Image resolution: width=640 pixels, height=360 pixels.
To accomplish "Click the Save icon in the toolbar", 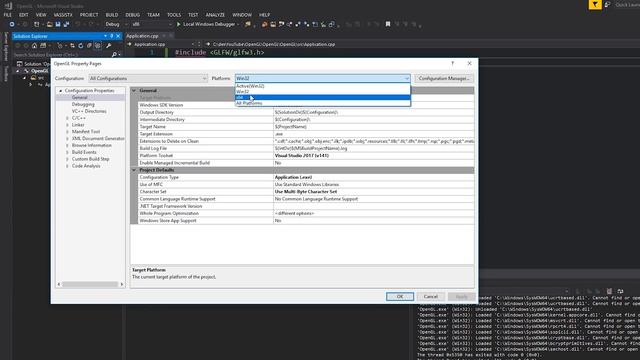I will click(58, 24).
